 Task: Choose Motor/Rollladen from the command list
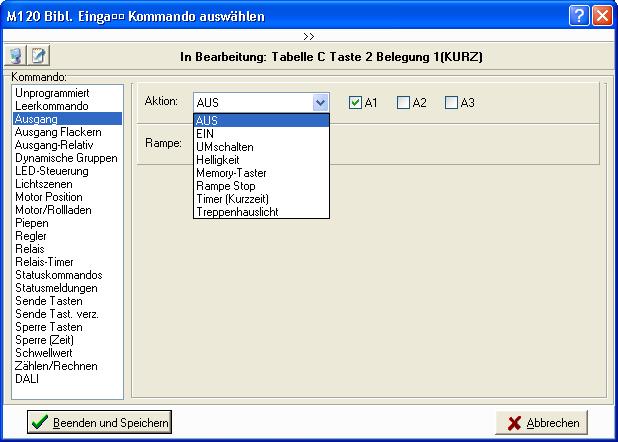pos(53,210)
